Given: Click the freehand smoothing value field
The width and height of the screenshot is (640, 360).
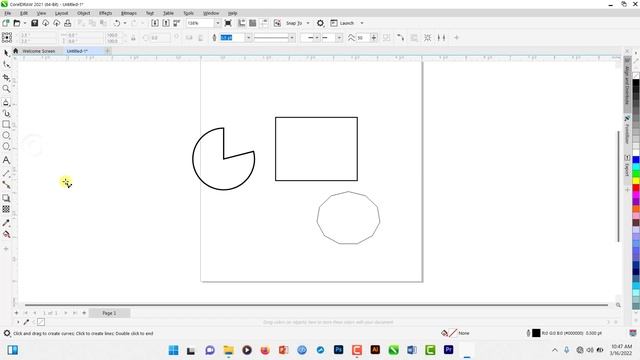Looking at the screenshot, I should (x=362, y=38).
